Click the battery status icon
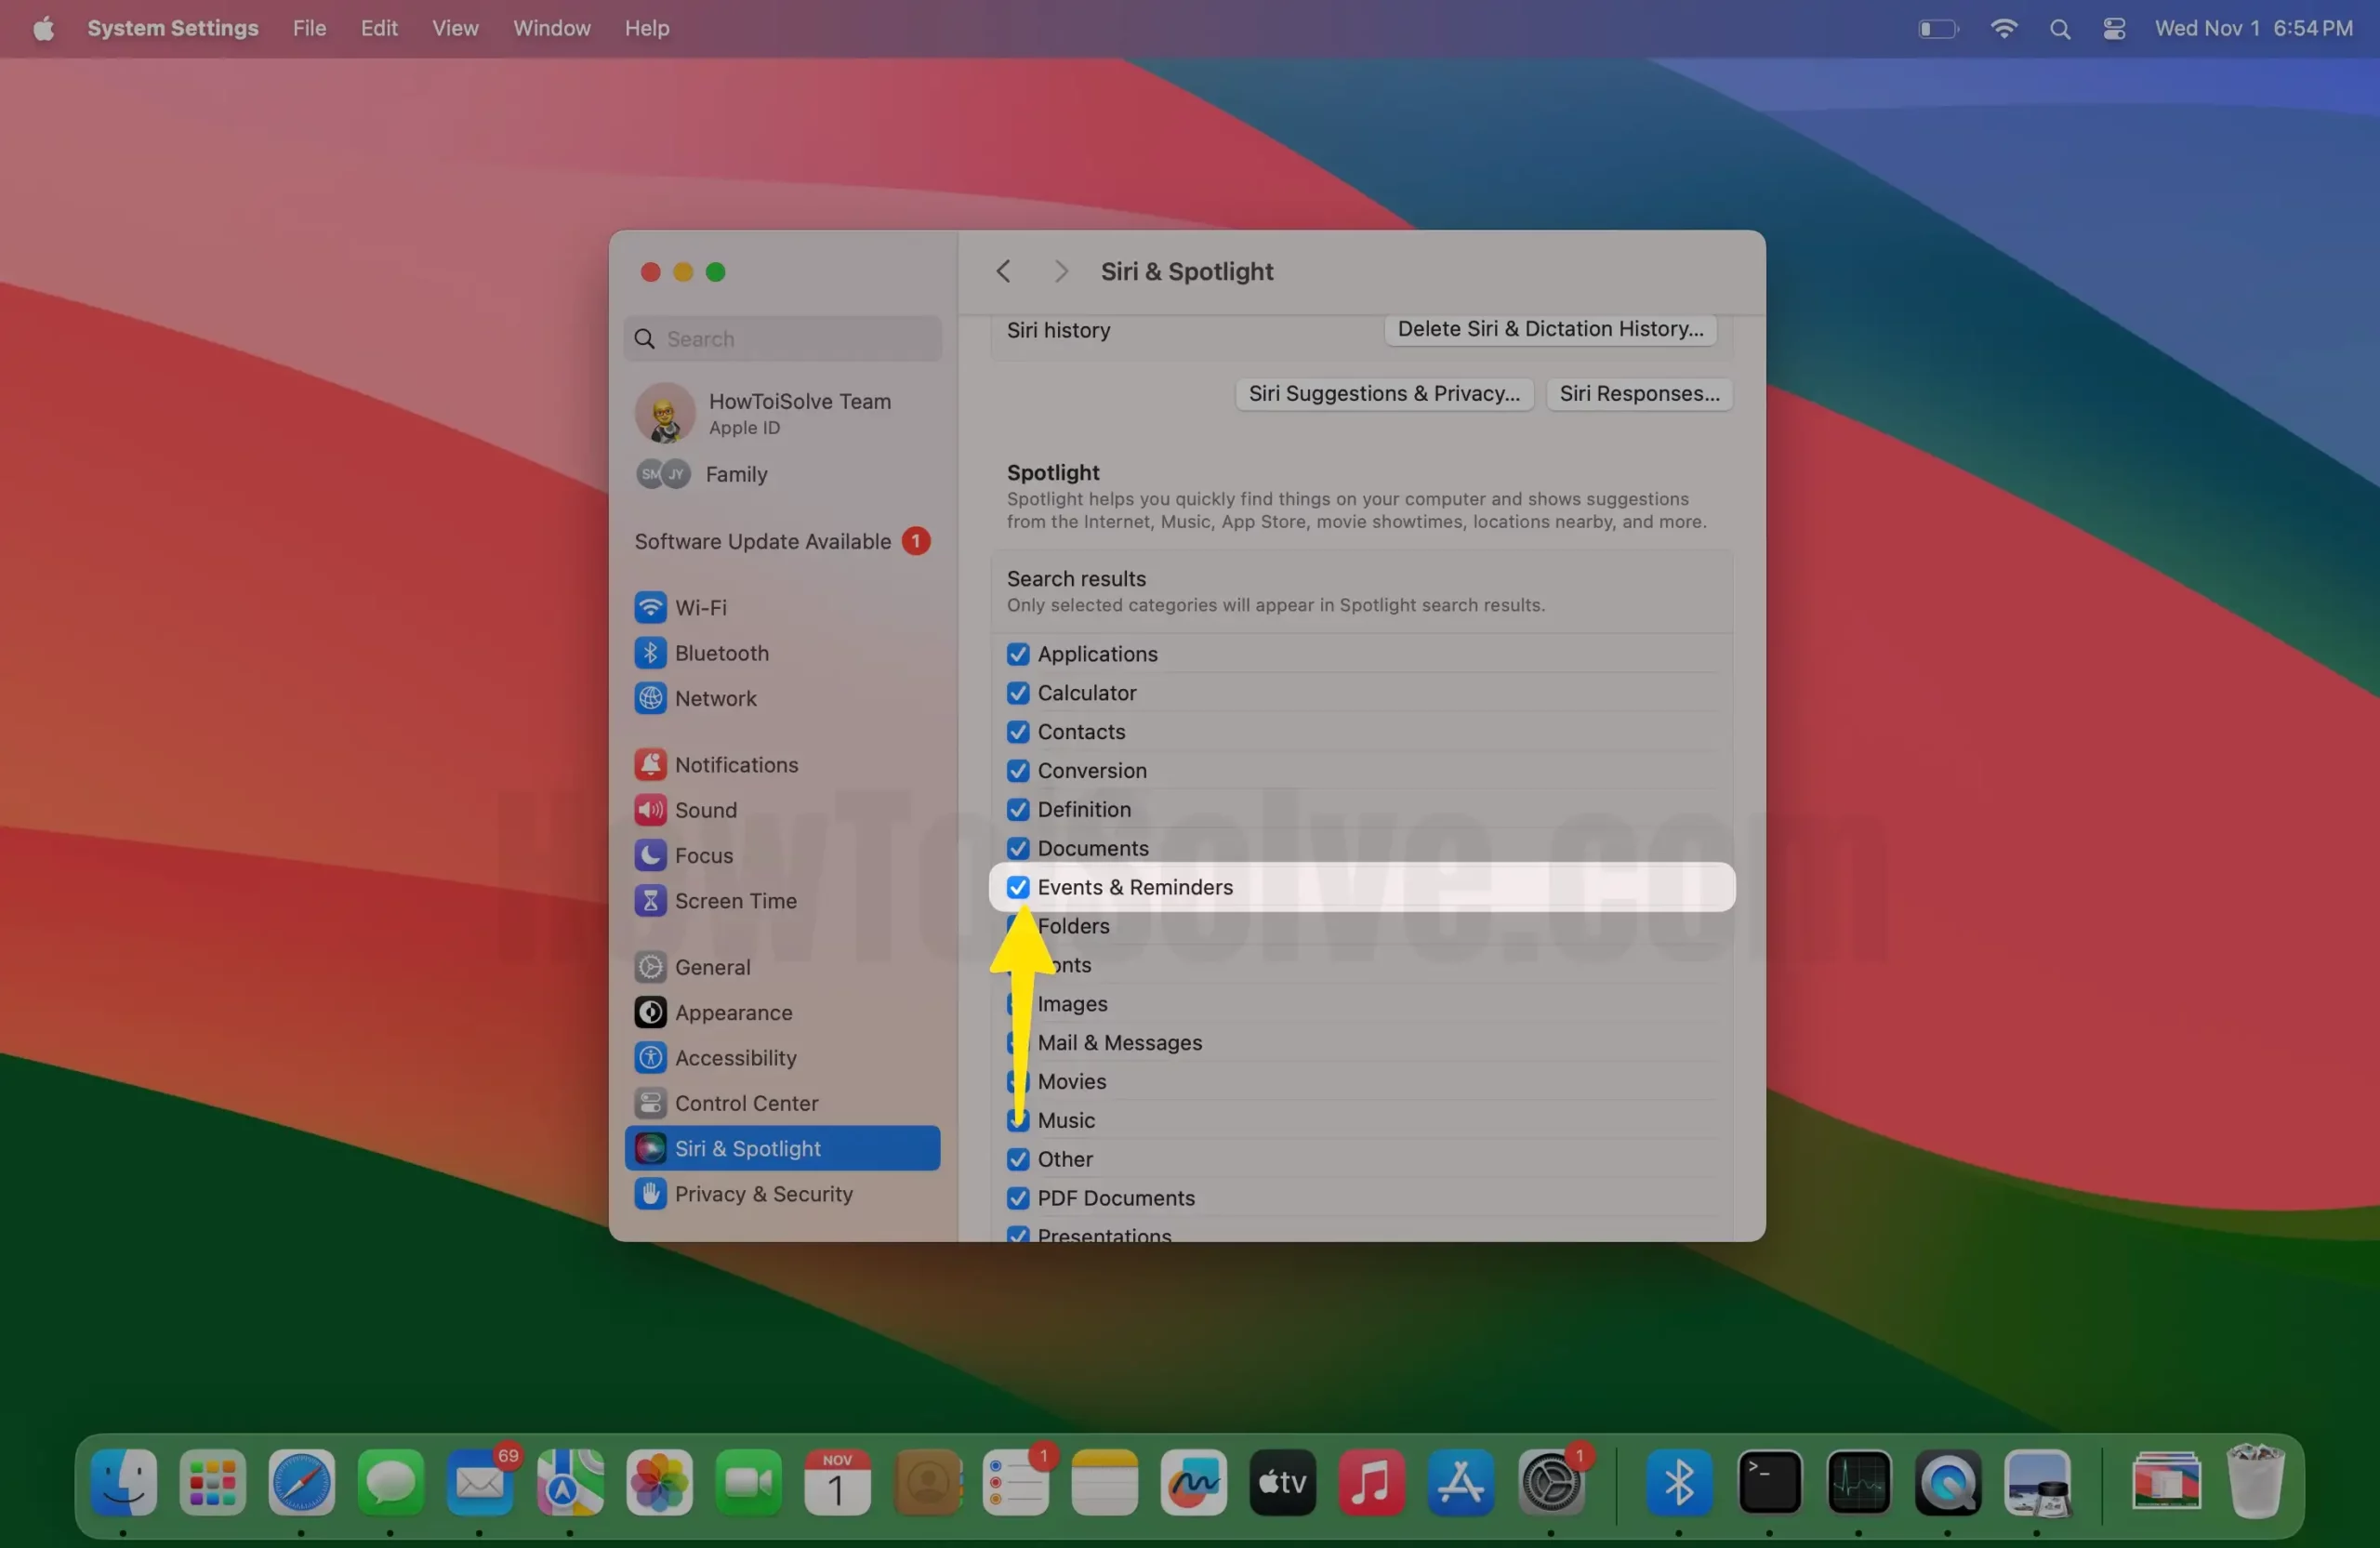 coord(1938,29)
